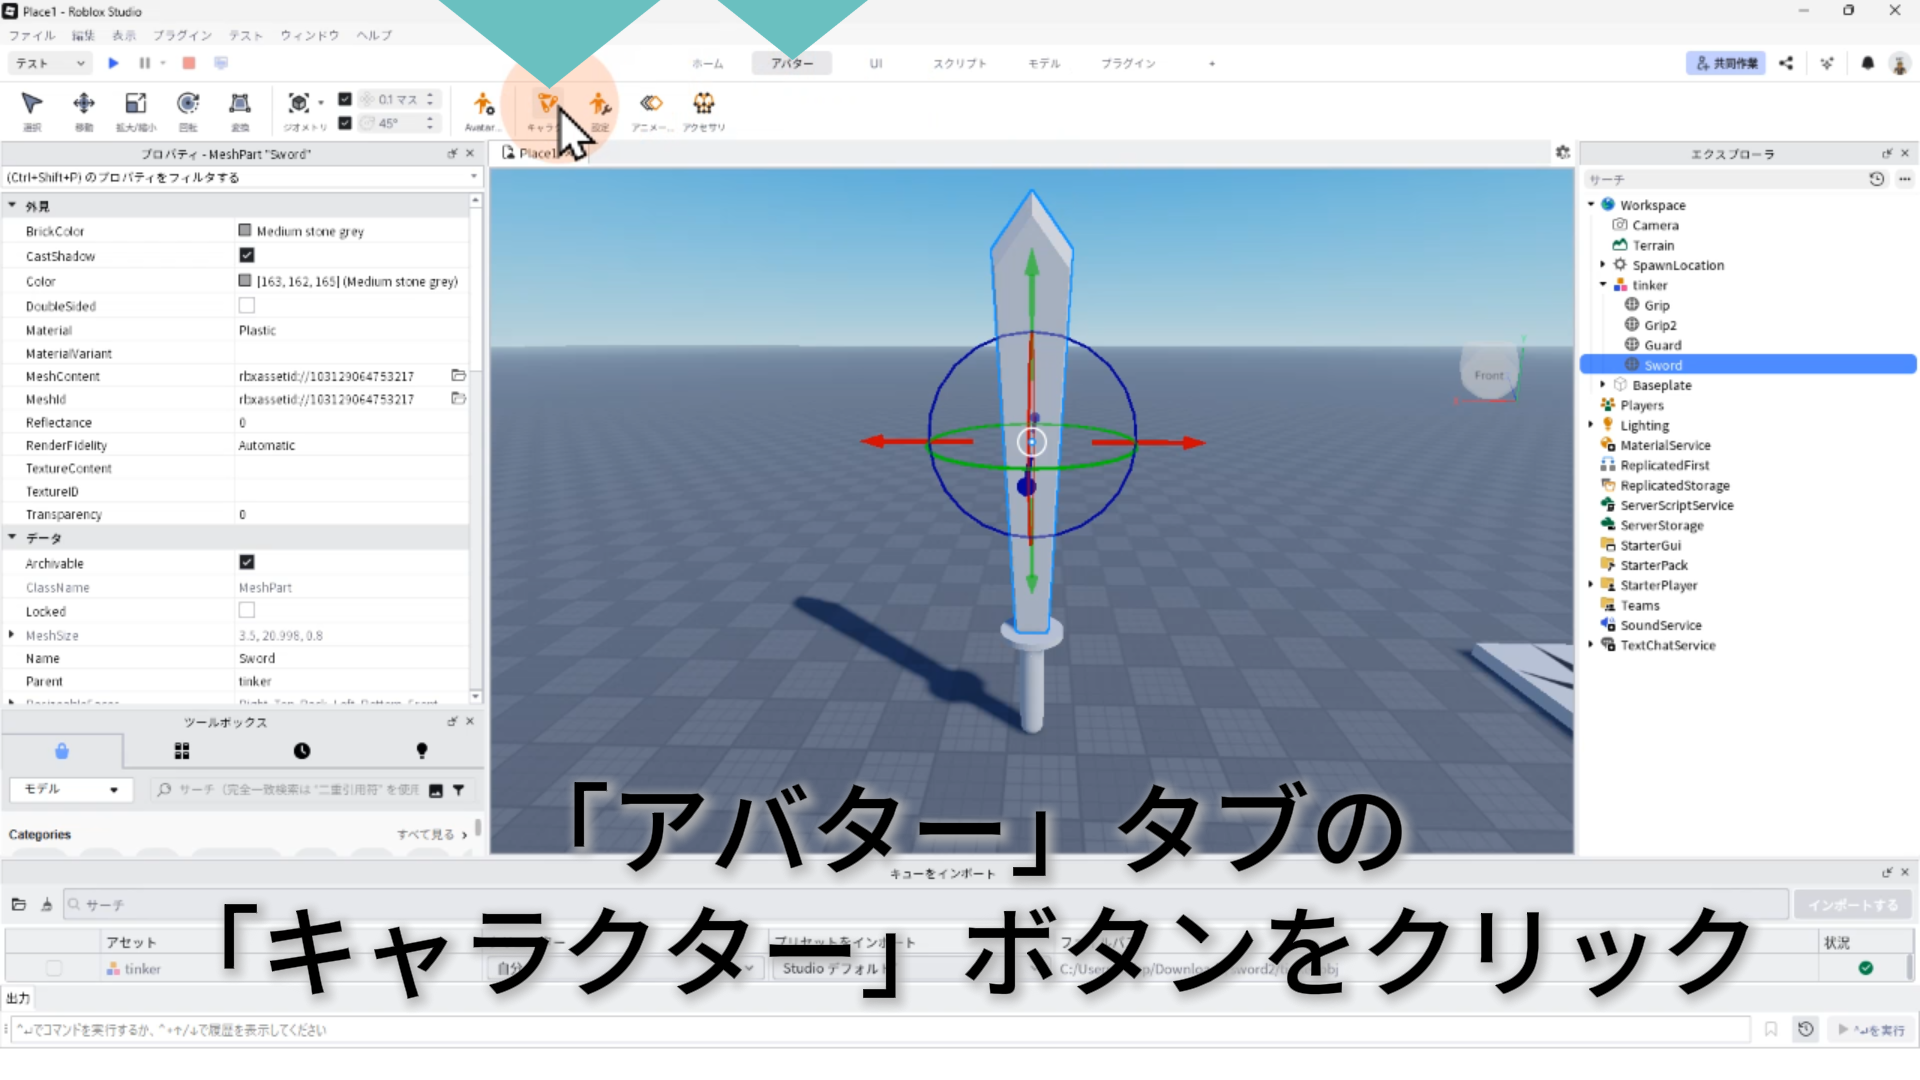Click the Color swatch for Medium stone grey
The image size is (1920, 1080).
point(245,281)
